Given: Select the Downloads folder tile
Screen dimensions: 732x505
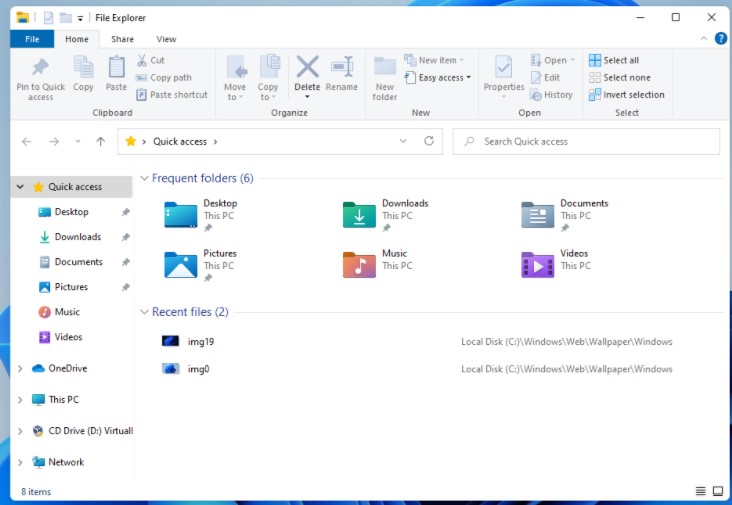Looking at the screenshot, I should coord(385,215).
